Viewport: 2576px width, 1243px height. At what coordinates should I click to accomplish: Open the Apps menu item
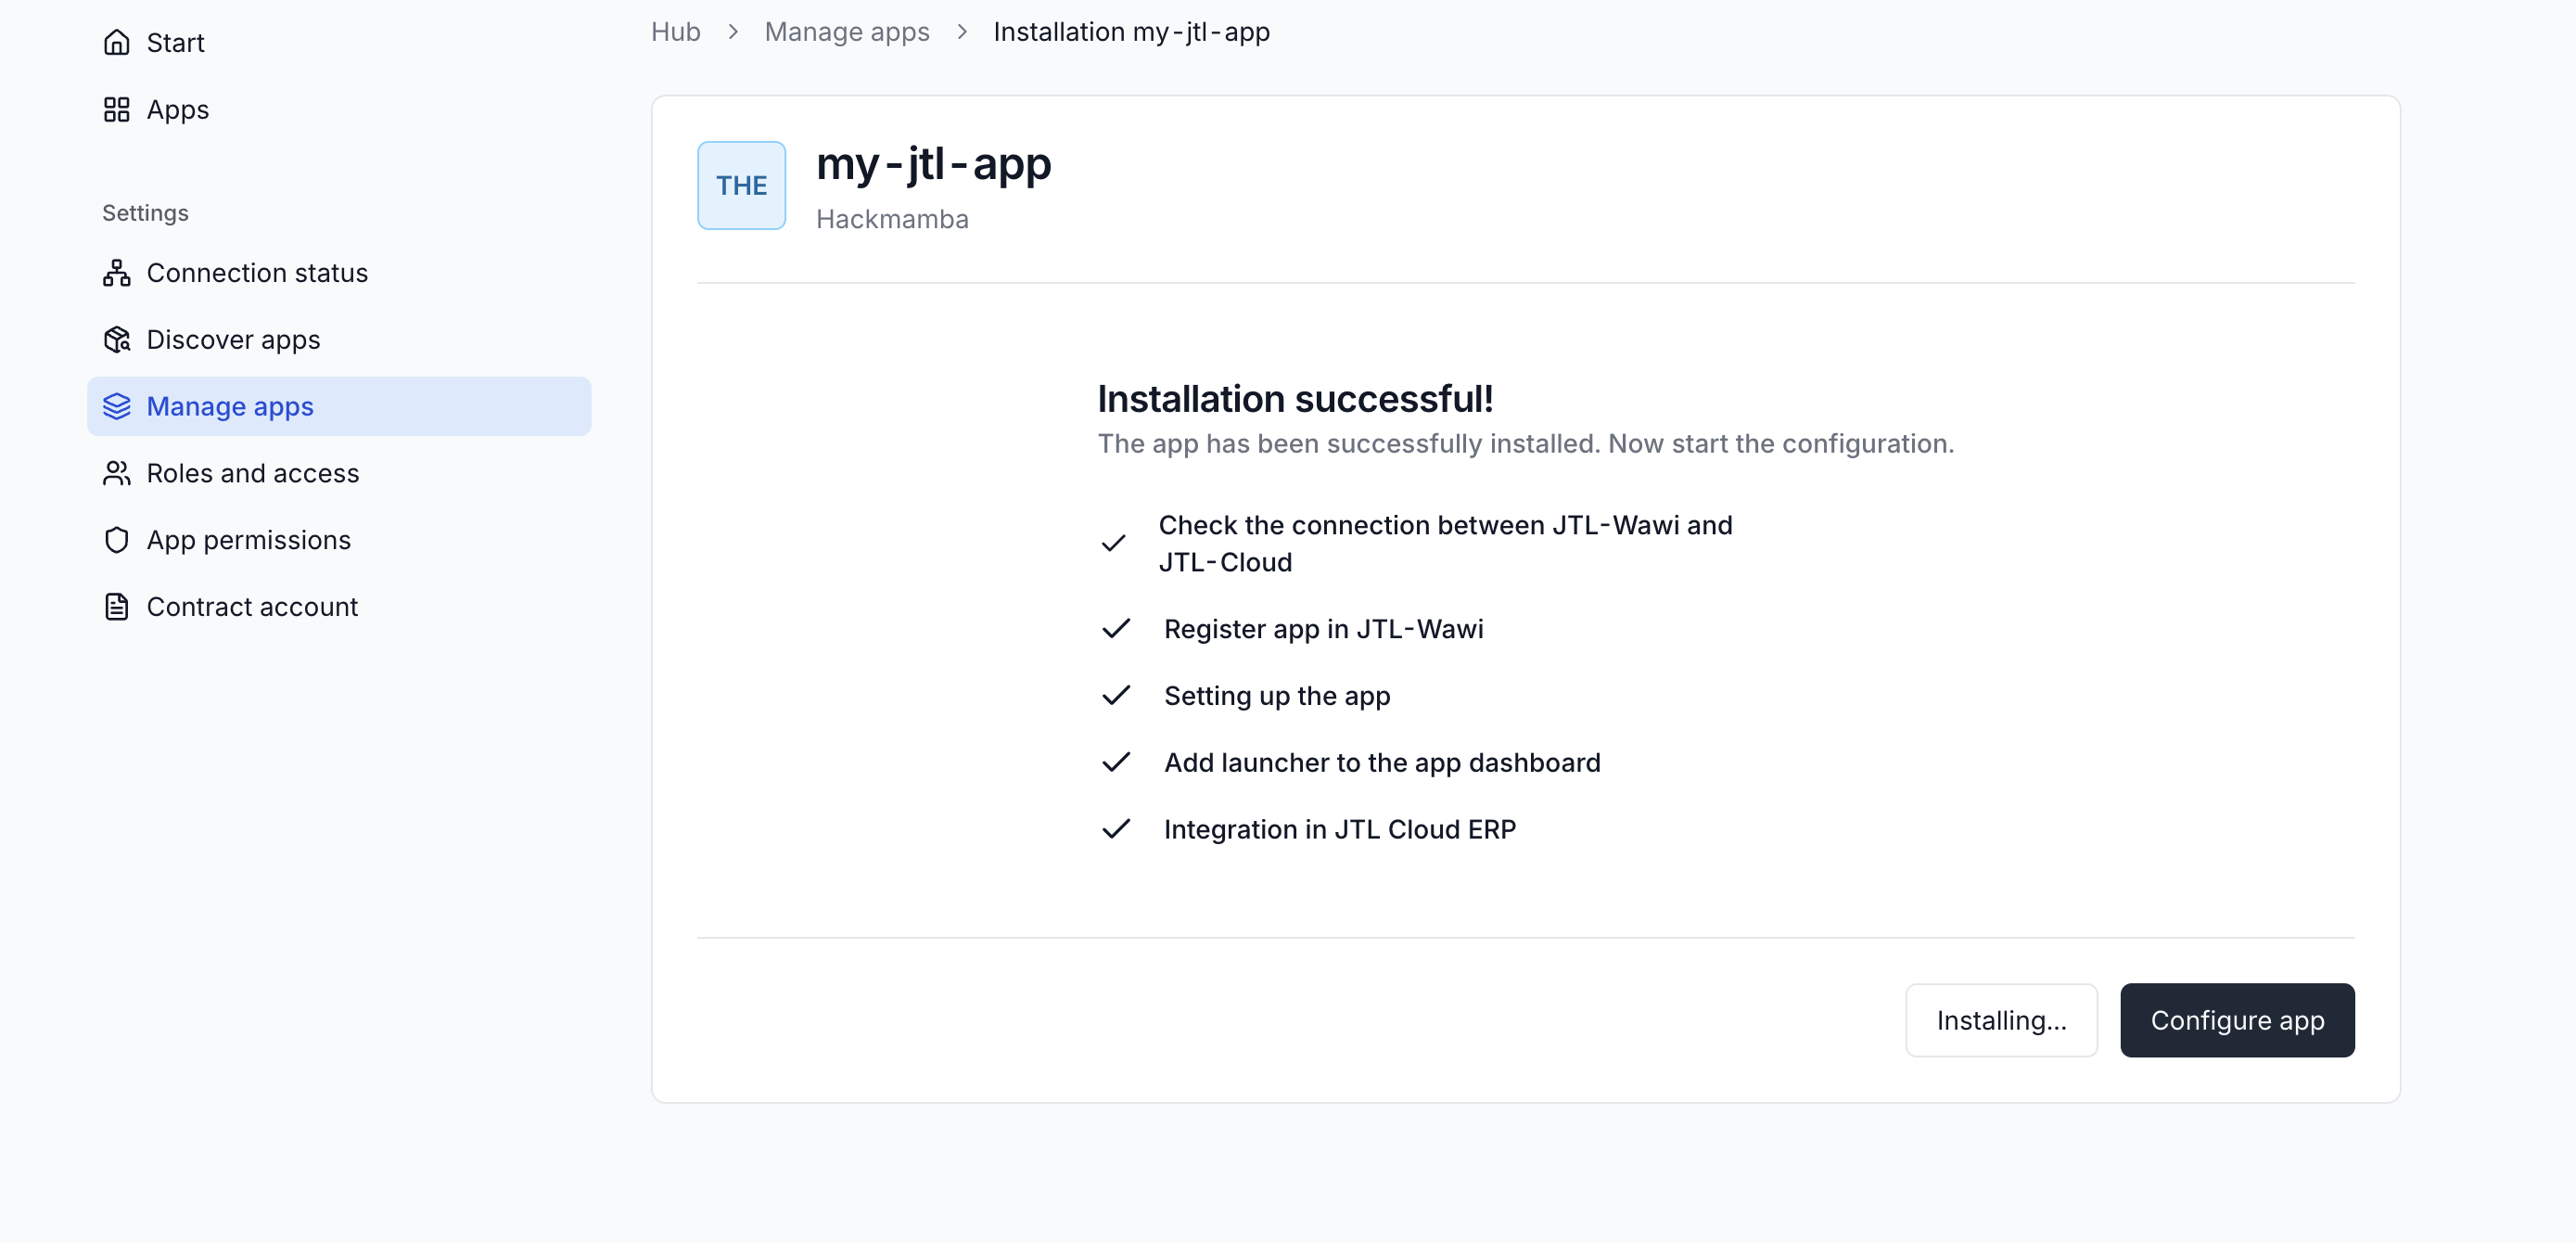(x=339, y=110)
